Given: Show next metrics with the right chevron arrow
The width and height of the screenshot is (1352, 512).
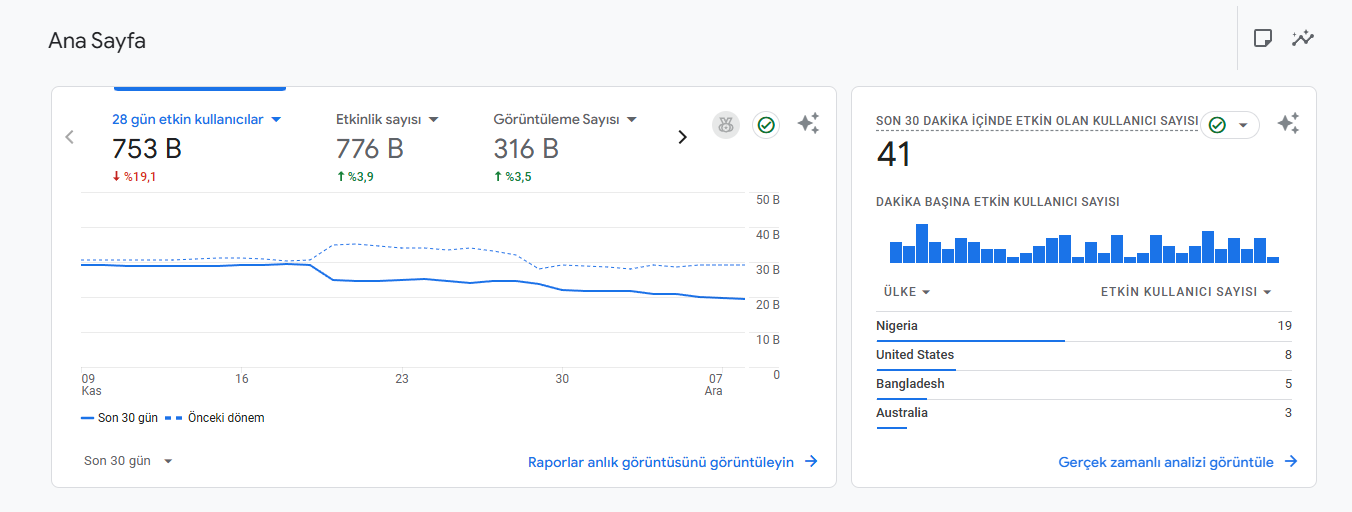Looking at the screenshot, I should pyautogui.click(x=683, y=137).
